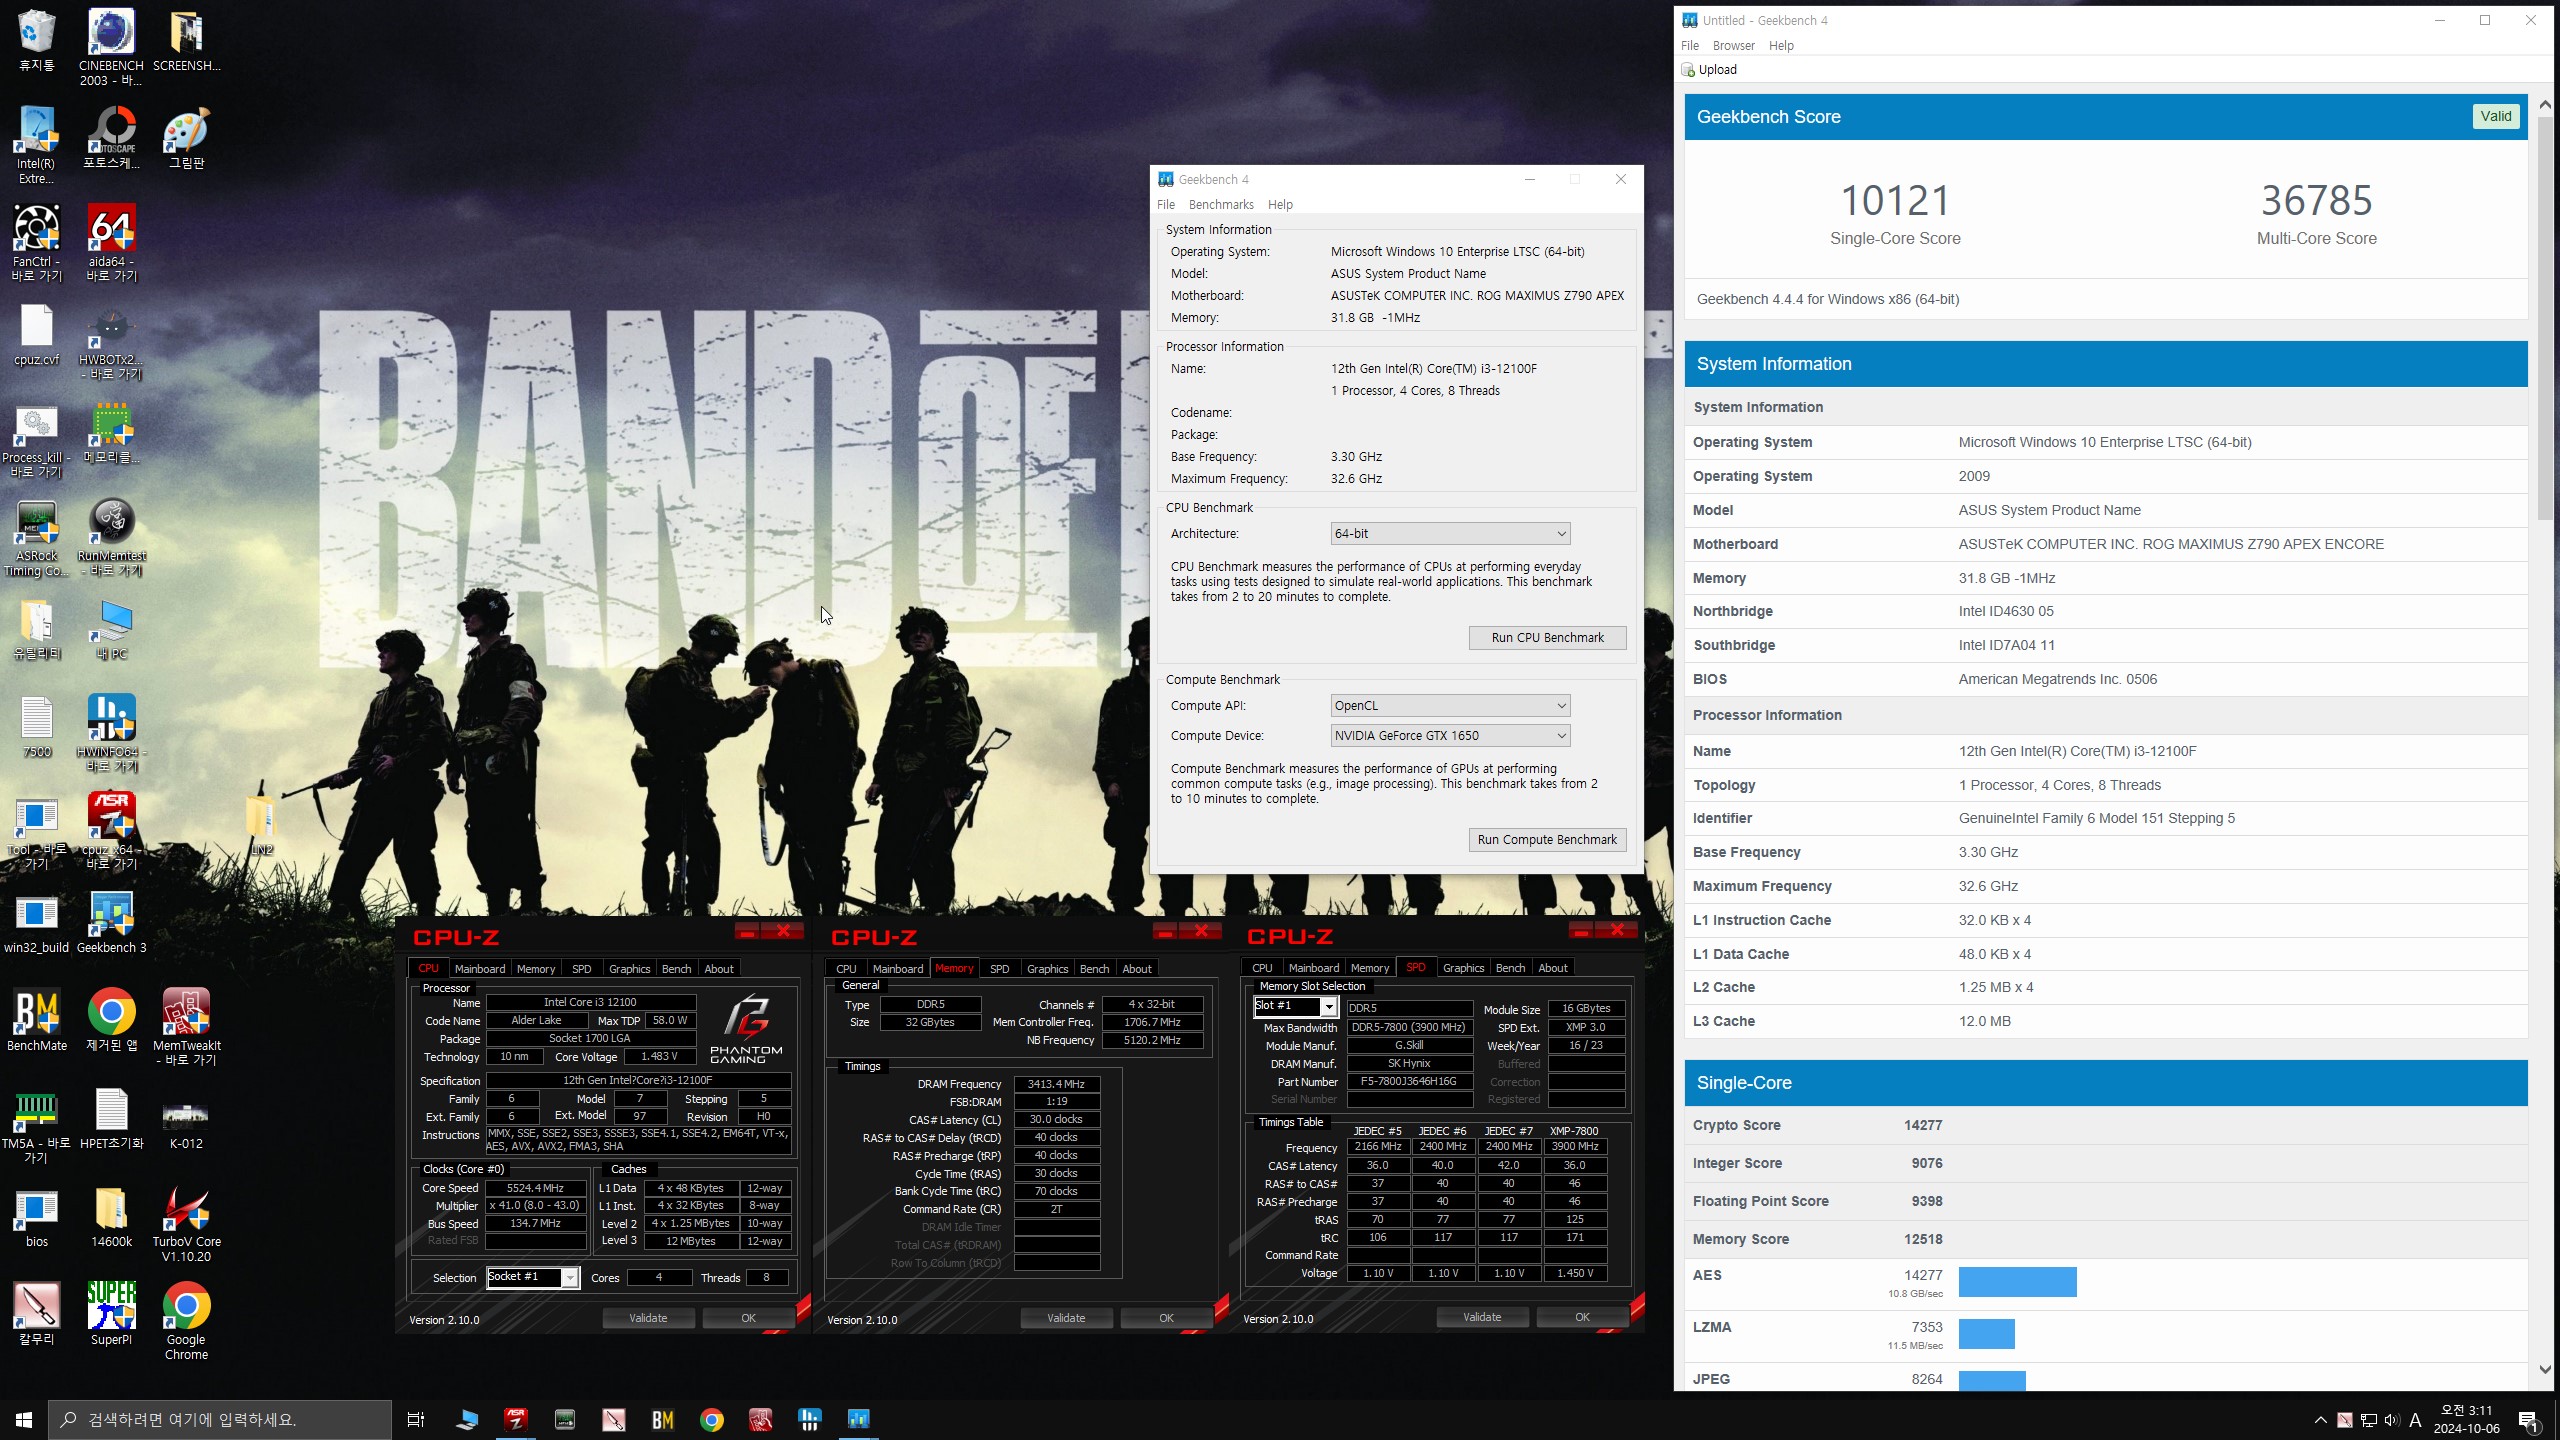Click the Windows taskbar search box

tap(220, 1419)
